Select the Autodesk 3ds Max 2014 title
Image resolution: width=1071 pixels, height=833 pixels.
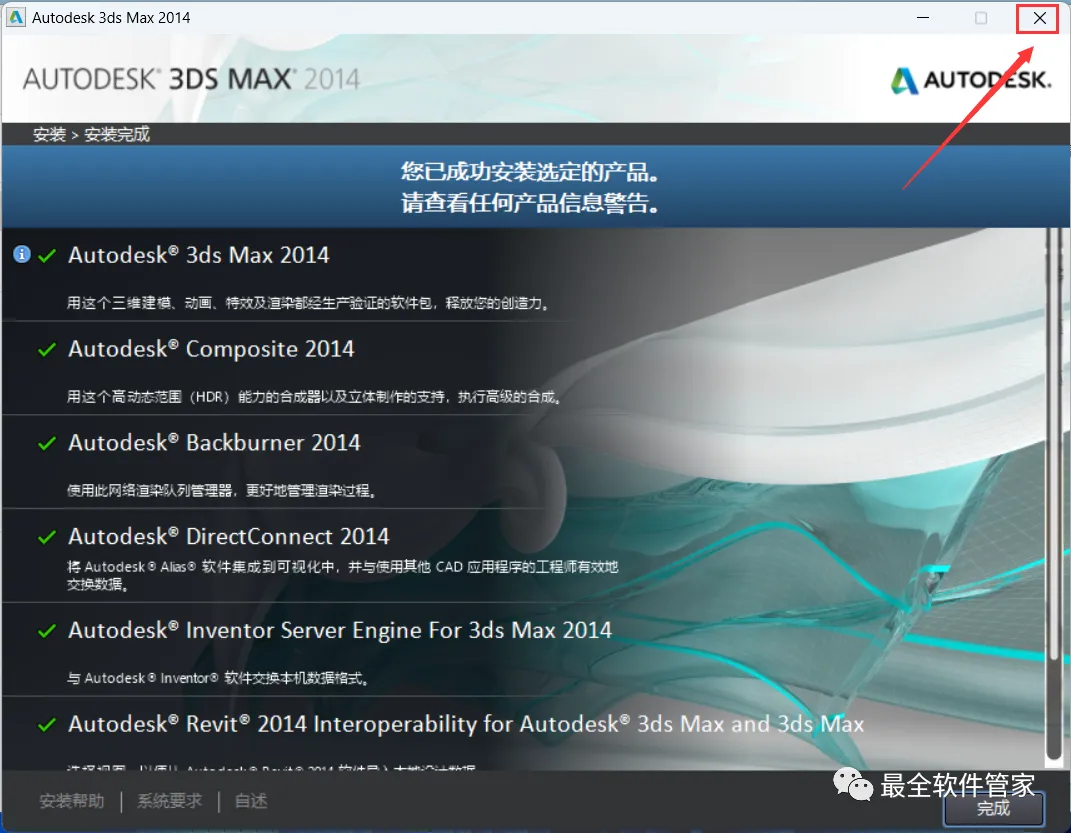coord(199,255)
